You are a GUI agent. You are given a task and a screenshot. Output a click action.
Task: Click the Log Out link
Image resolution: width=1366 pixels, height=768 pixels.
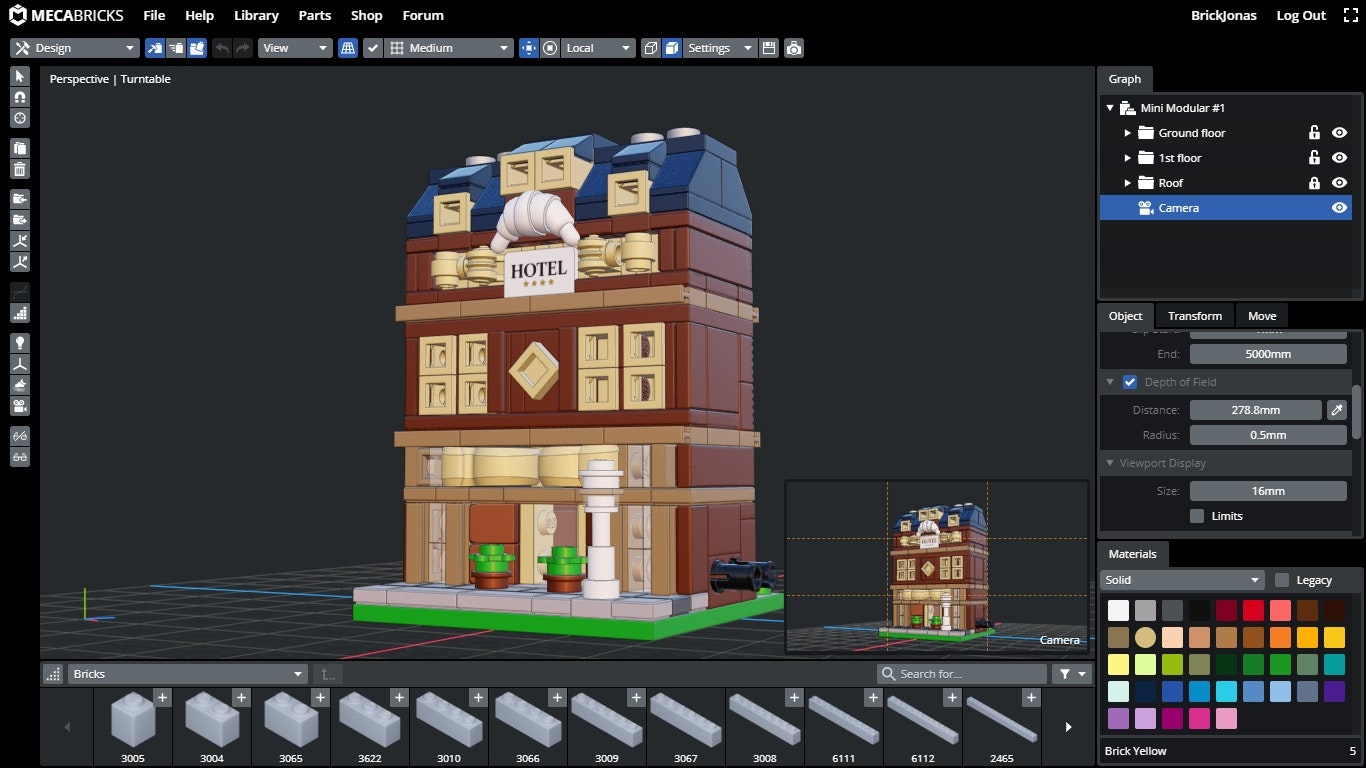click(1301, 16)
